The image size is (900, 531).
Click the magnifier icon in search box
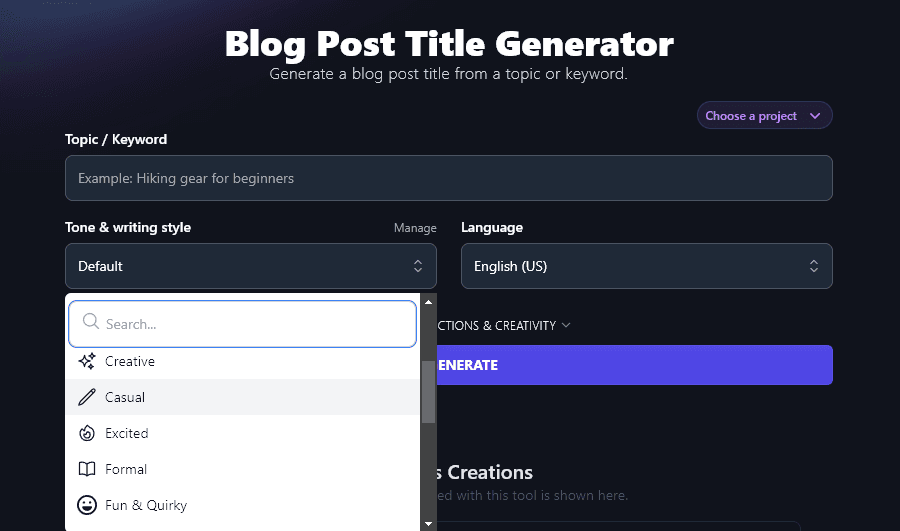pyautogui.click(x=90, y=322)
